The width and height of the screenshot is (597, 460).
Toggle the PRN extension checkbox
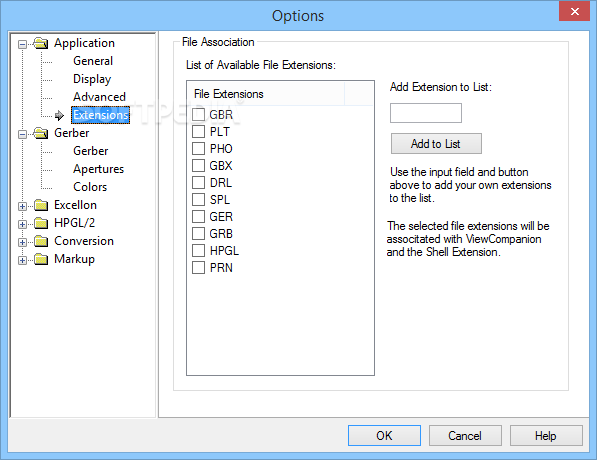198,268
